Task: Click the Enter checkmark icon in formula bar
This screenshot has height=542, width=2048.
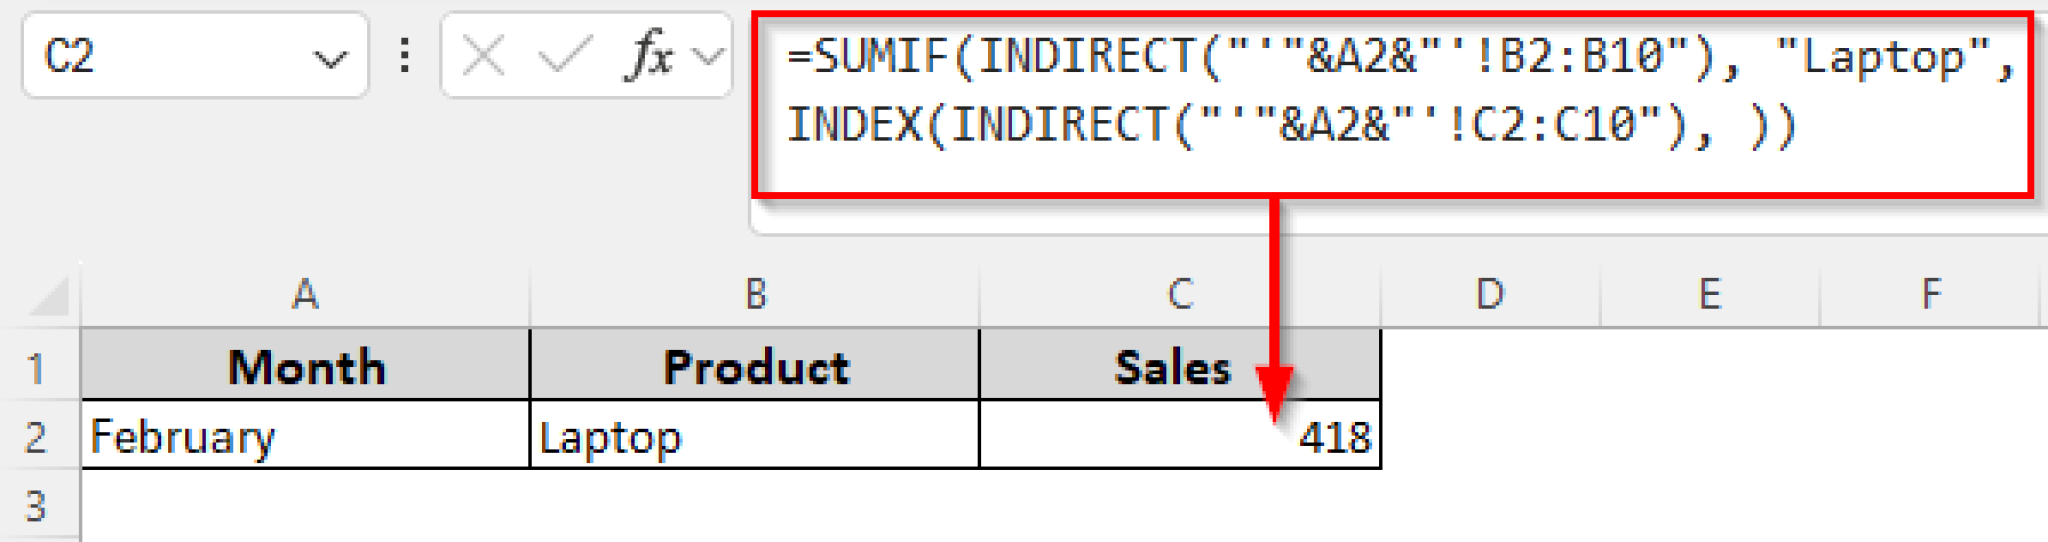Action: click(x=564, y=55)
